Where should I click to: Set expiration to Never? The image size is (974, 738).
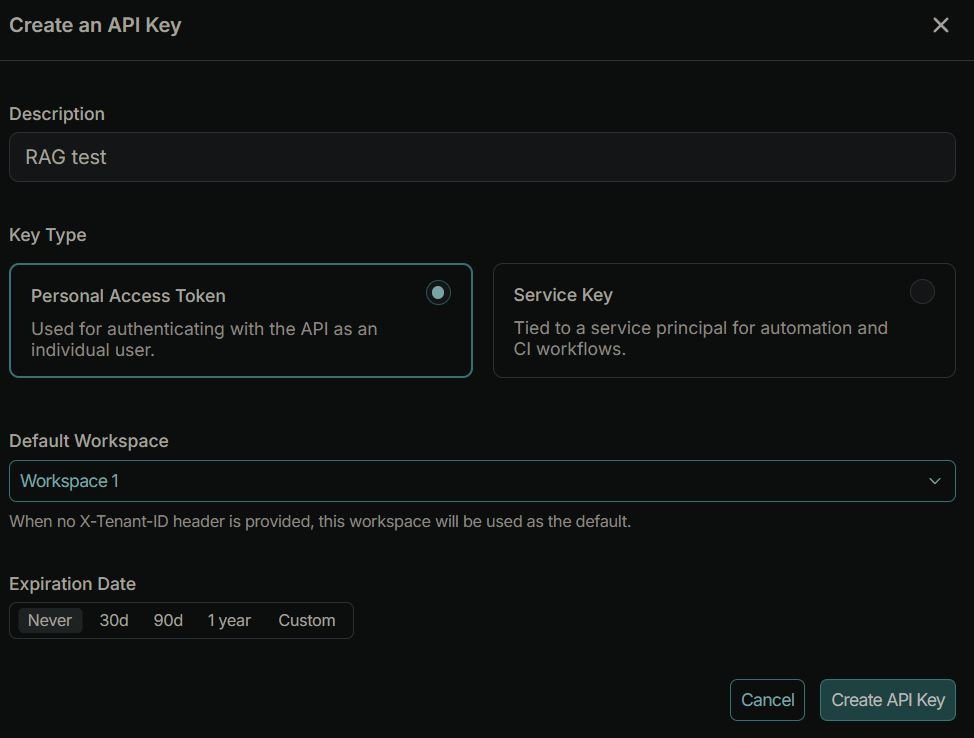click(x=50, y=620)
